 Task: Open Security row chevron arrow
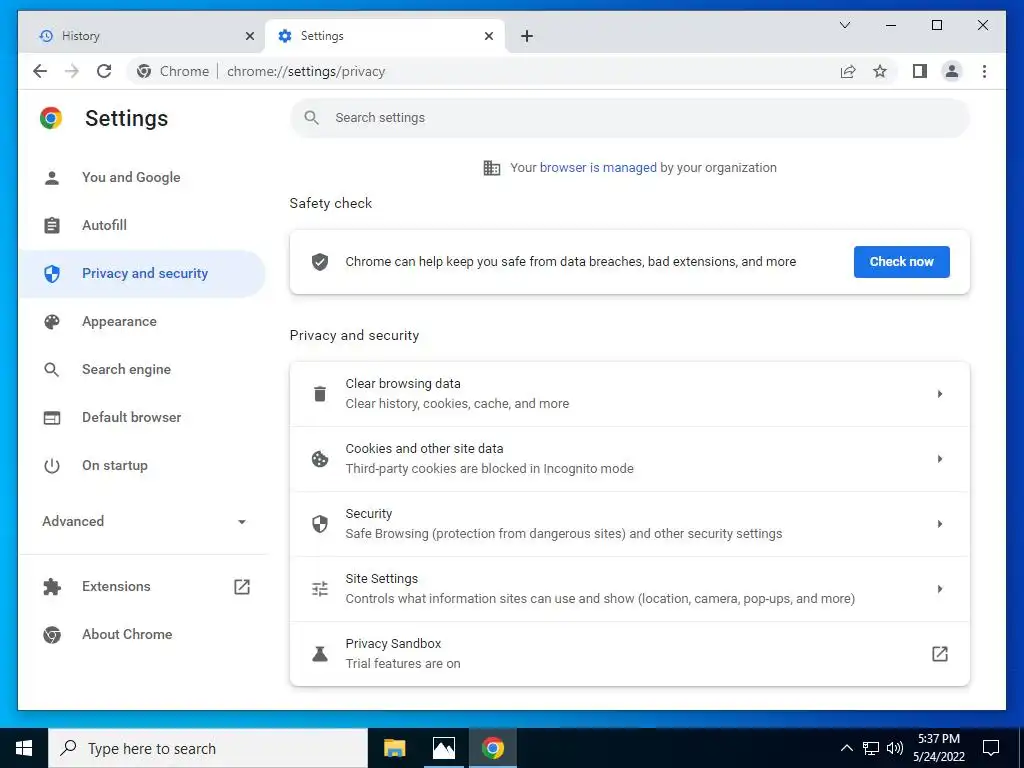tap(940, 524)
